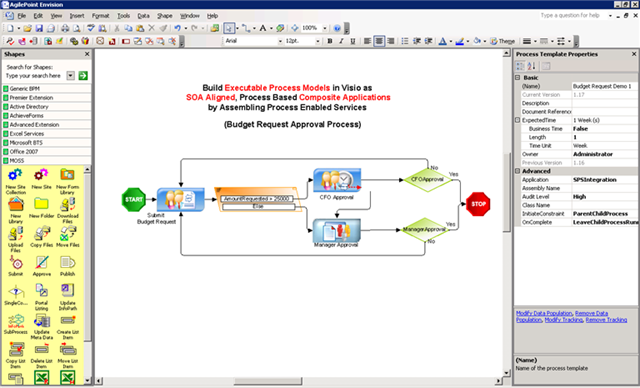640x388 pixels.
Task: Open the Shape menu
Action: pos(165,16)
